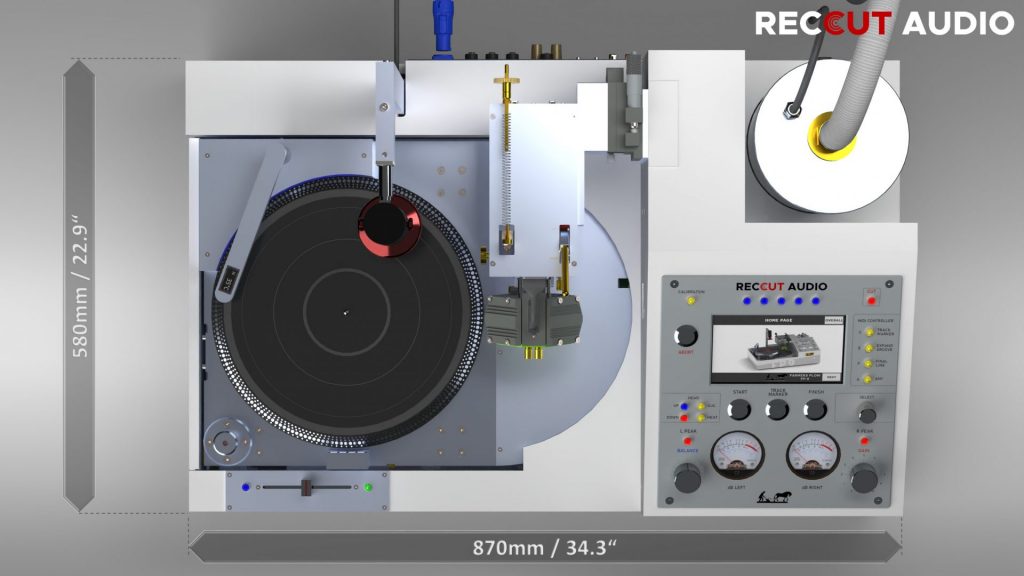Click the yellow VAC indicator light
Image resolution: width=1024 pixels, height=576 pixels.
coord(701,406)
